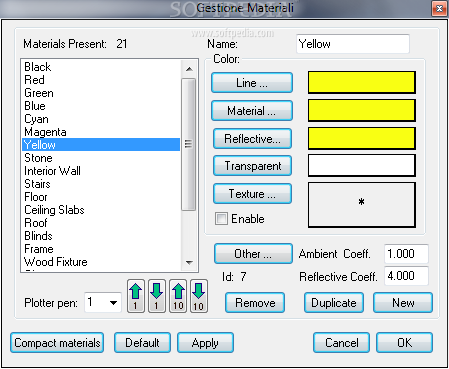This screenshot has height=369, width=449.
Task: Click the Material yellow color swatch
Action: [362, 110]
